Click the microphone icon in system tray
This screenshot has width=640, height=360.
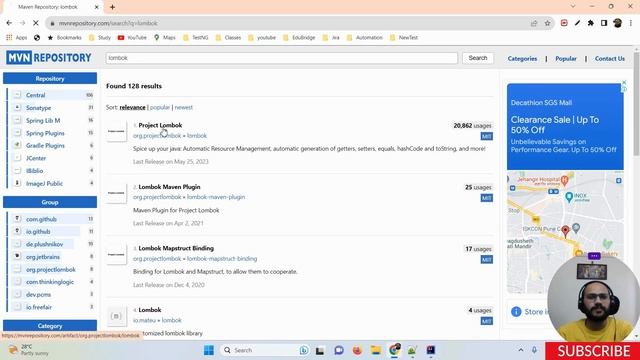pos(534,350)
